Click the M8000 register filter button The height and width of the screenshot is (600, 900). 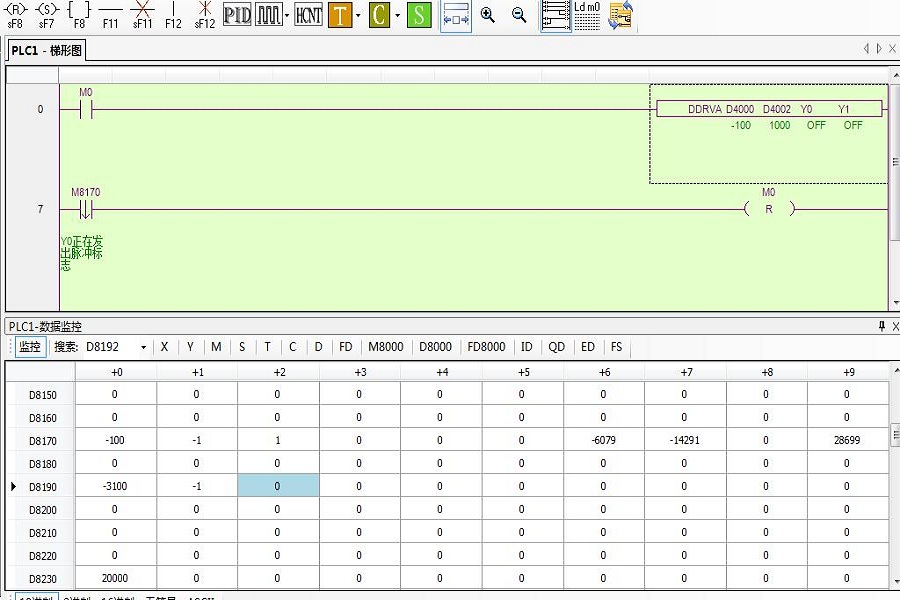pyautogui.click(x=386, y=347)
